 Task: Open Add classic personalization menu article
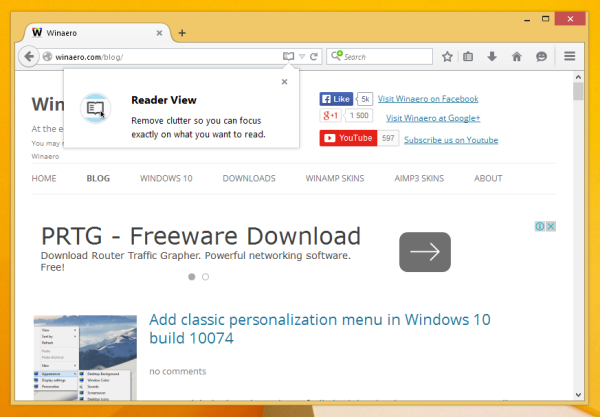320,329
